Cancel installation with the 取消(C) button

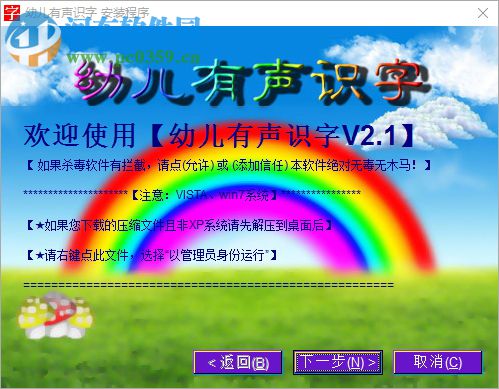click(438, 362)
